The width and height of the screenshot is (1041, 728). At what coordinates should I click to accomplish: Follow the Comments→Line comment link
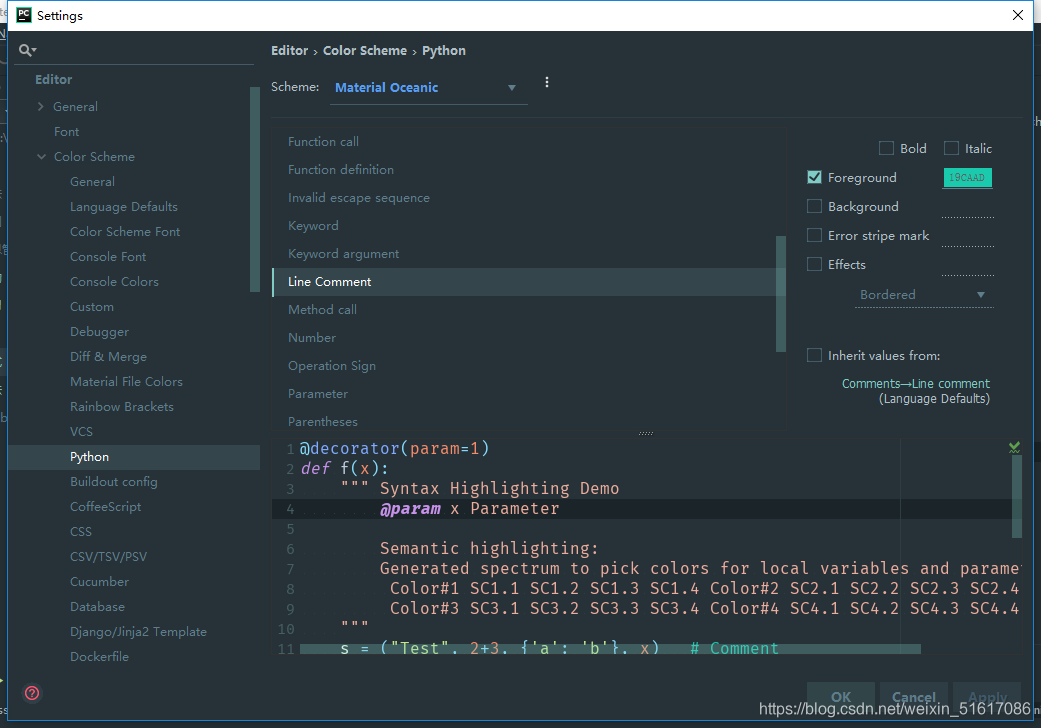point(916,384)
